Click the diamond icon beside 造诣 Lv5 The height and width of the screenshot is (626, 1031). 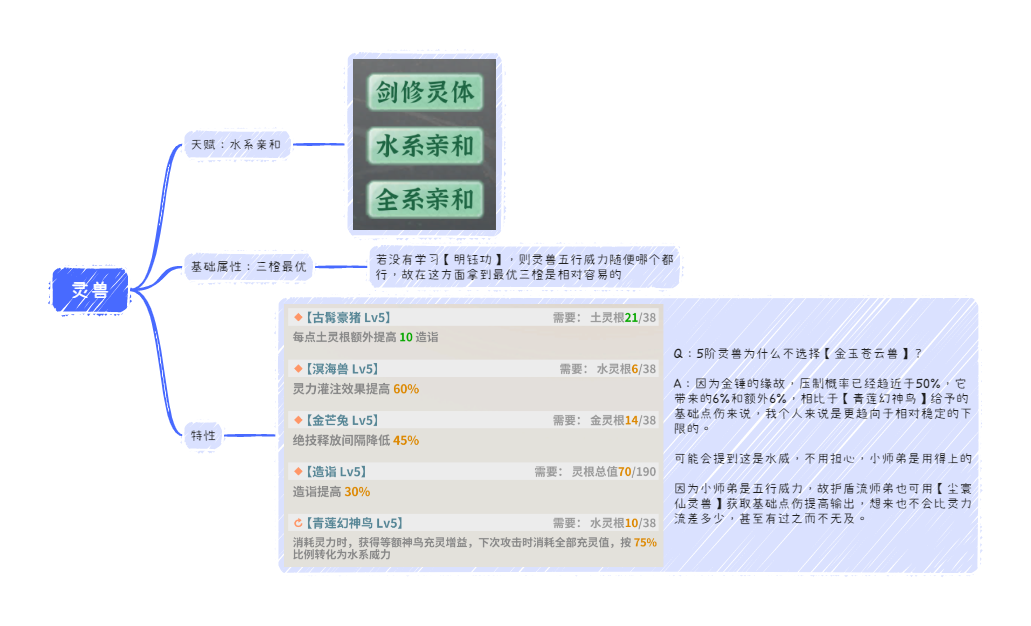(x=298, y=471)
